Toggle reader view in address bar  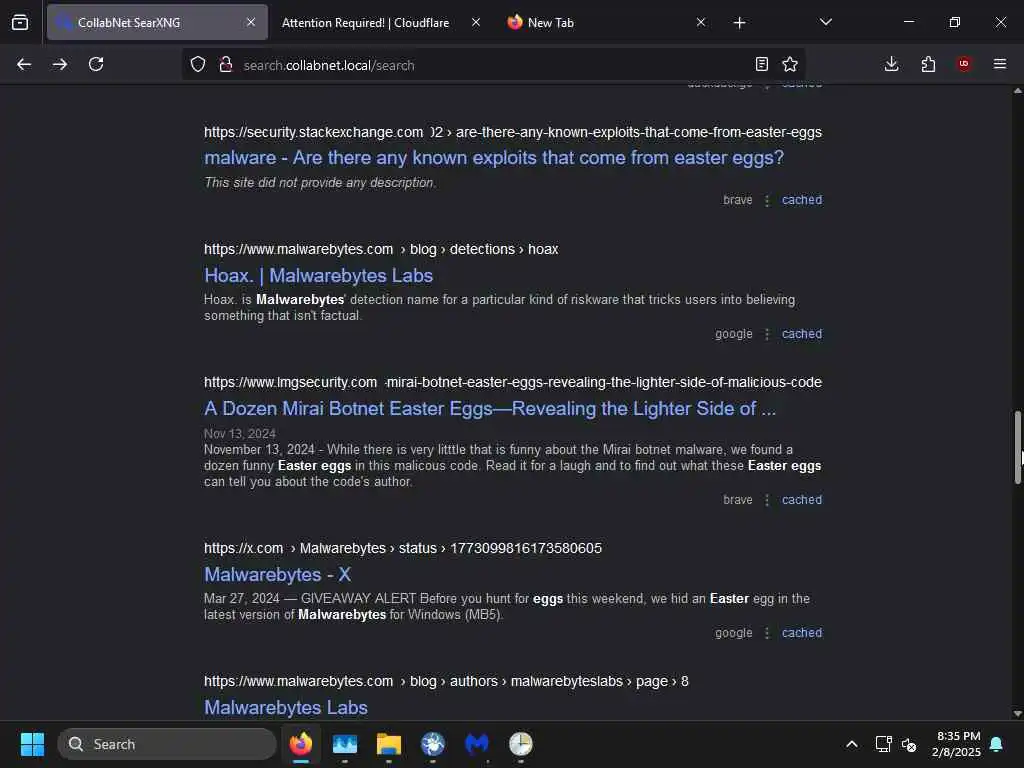(x=761, y=64)
